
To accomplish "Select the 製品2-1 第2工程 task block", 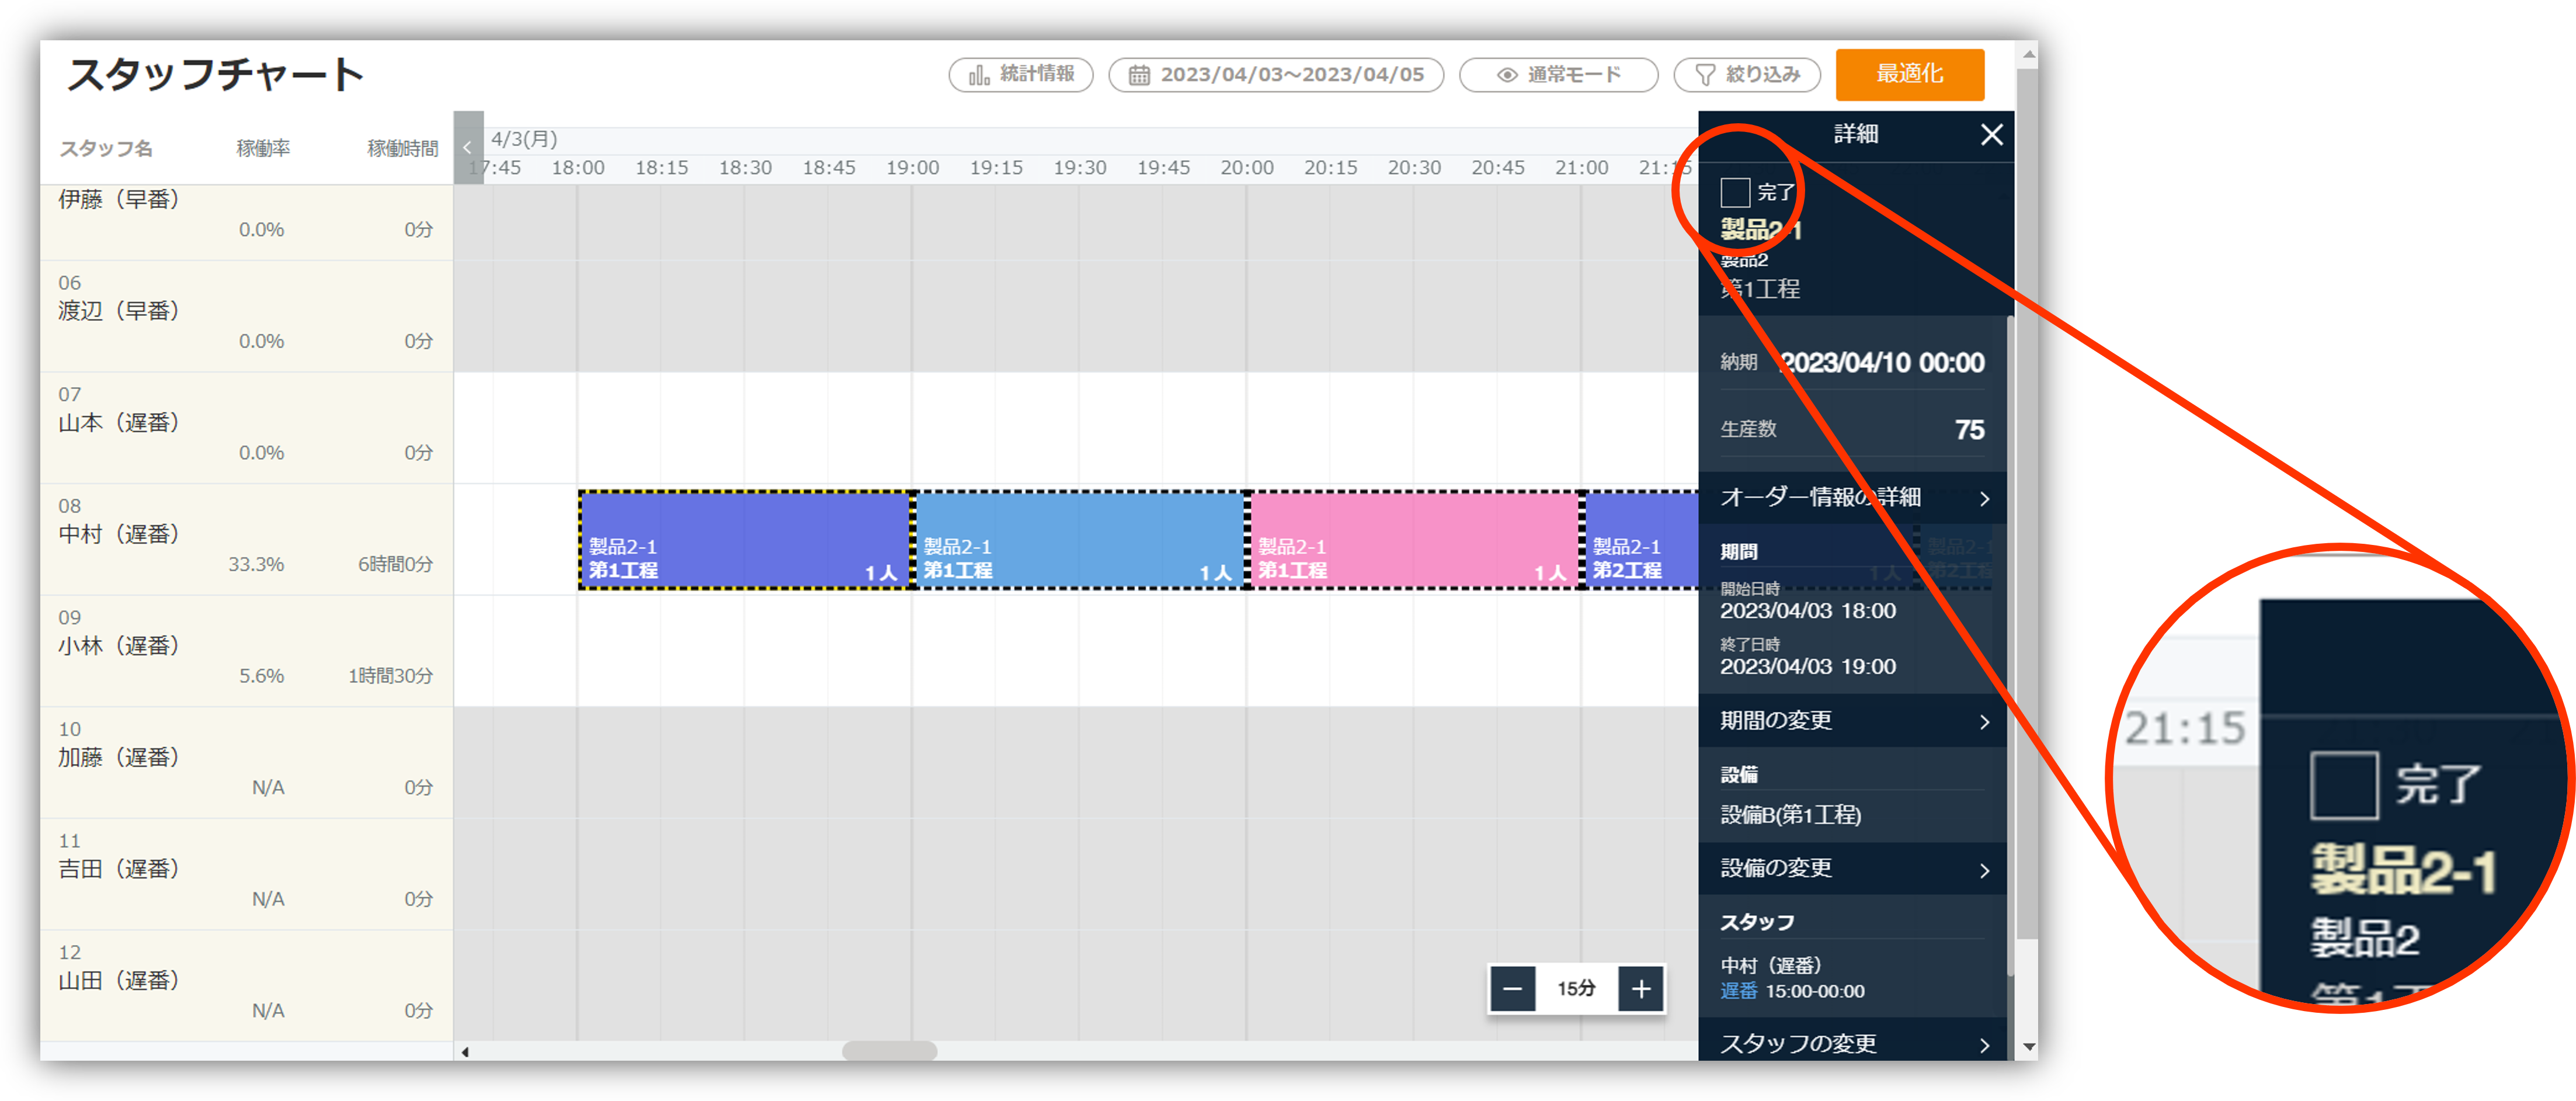I will [1642, 540].
